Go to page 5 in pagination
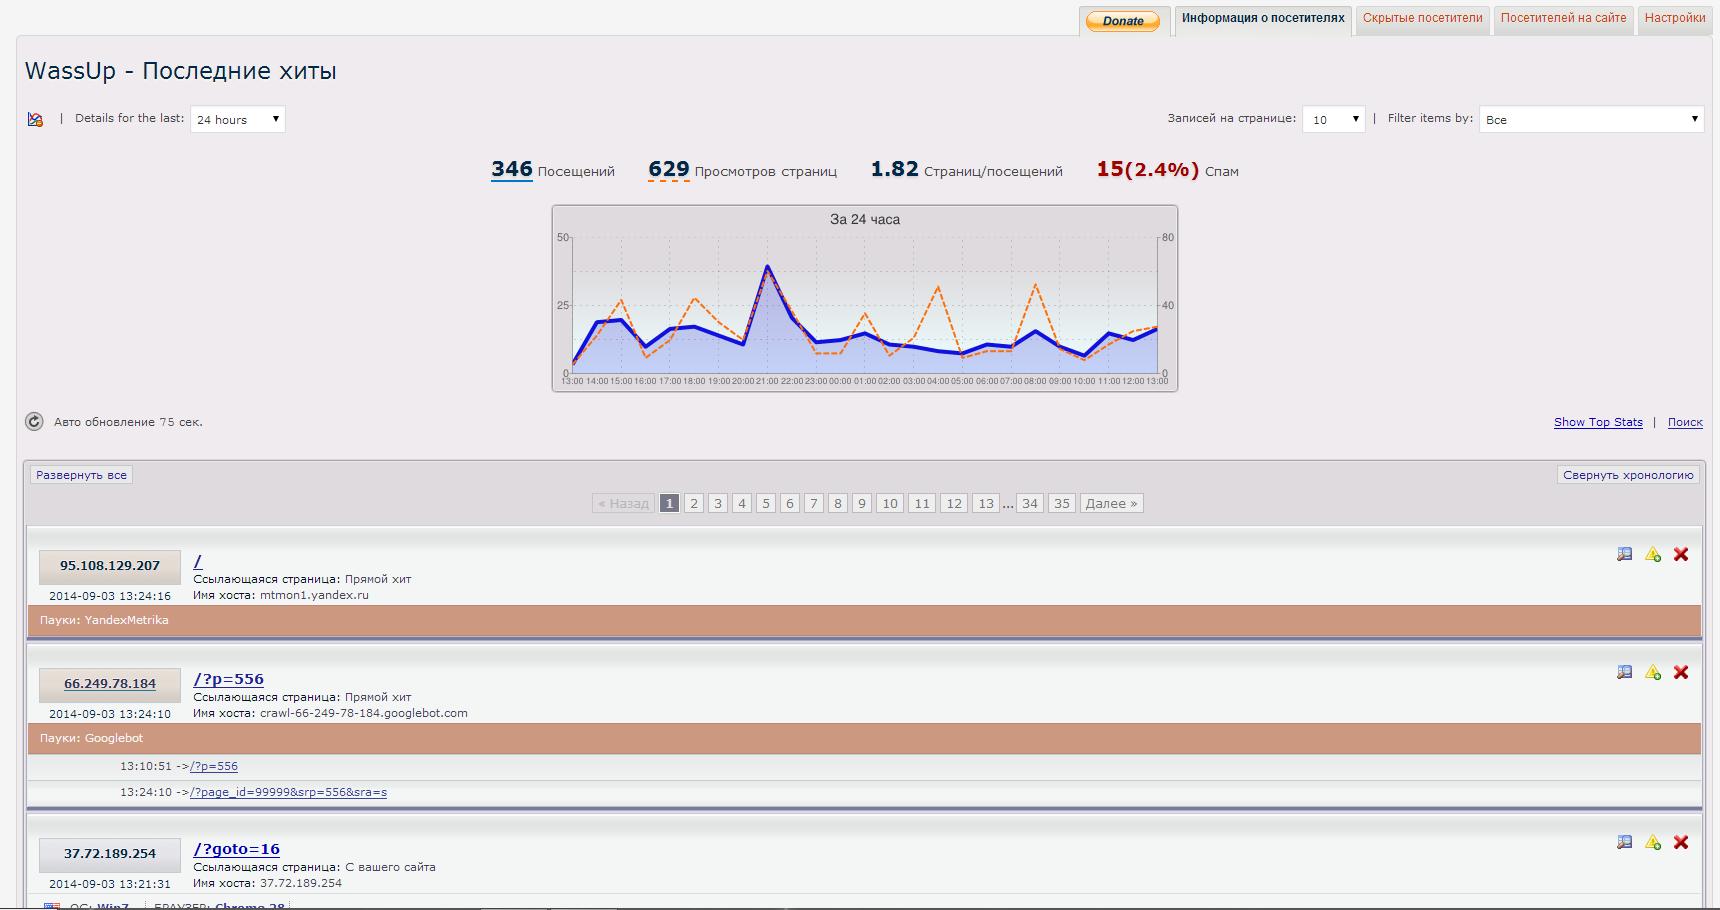 pos(766,503)
